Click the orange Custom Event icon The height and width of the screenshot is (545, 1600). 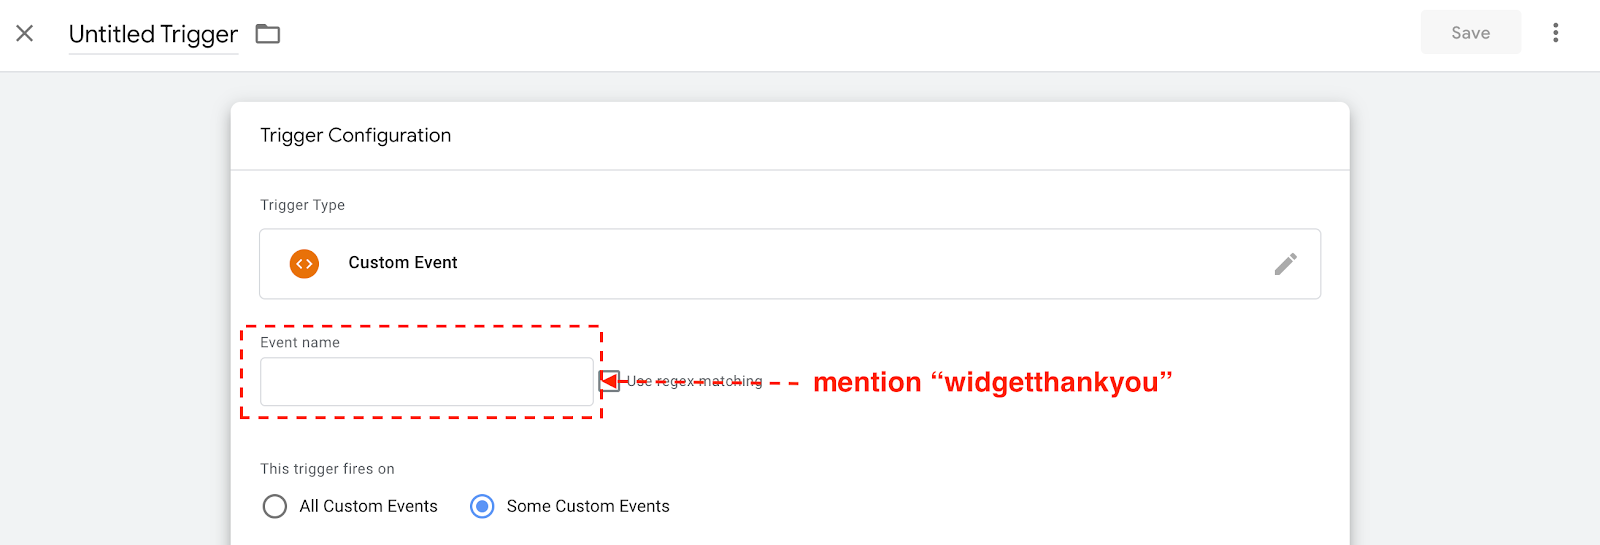304,263
